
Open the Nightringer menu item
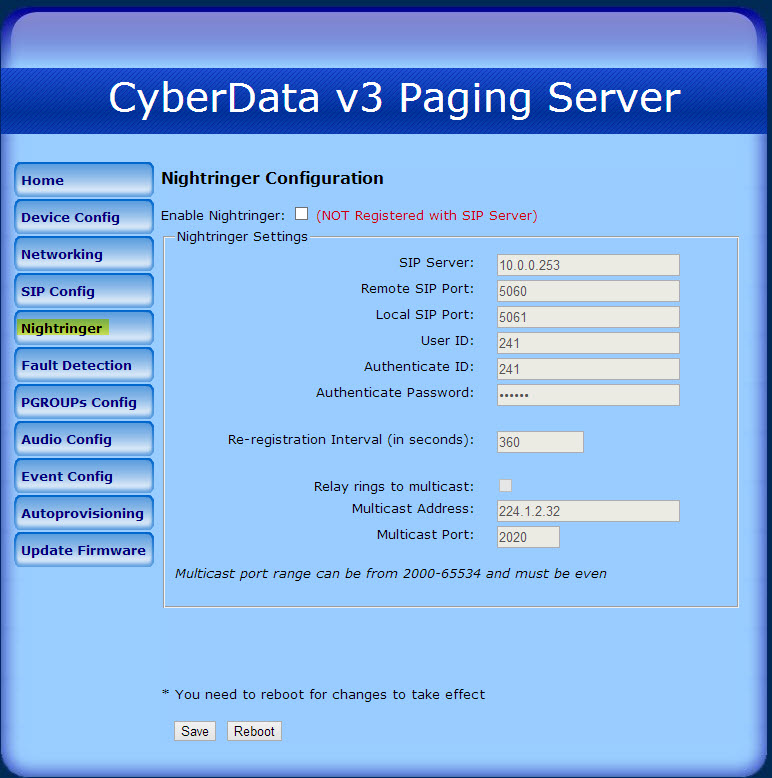pyautogui.click(x=84, y=328)
